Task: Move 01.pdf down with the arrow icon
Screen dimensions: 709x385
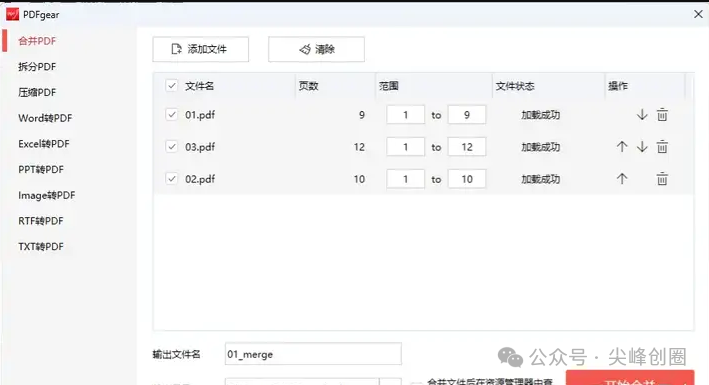Action: tap(642, 114)
